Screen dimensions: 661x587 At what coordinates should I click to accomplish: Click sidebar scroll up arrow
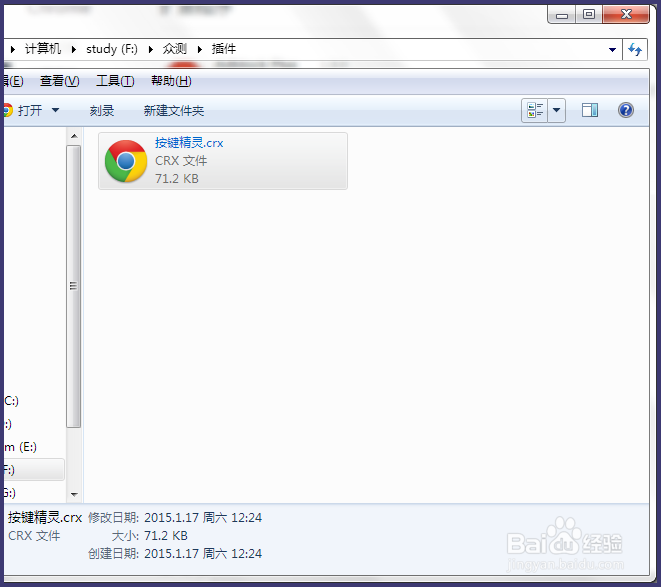[x=74, y=136]
